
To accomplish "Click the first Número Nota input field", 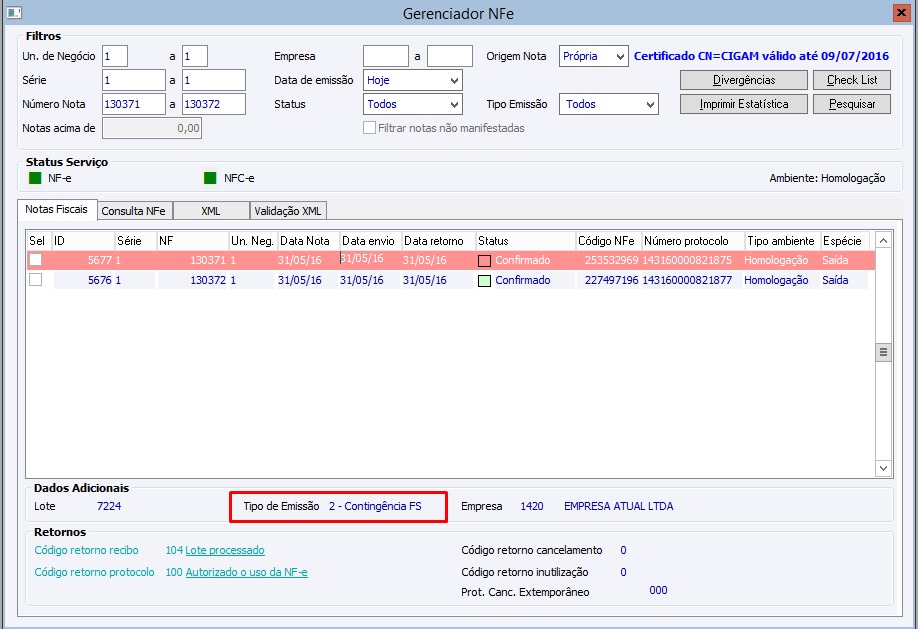I will tap(134, 104).
